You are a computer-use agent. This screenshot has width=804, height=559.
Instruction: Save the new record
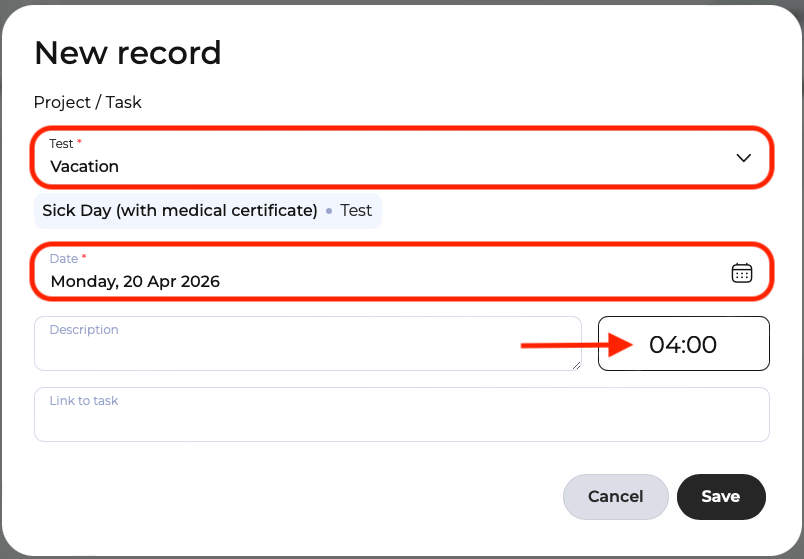tap(720, 497)
